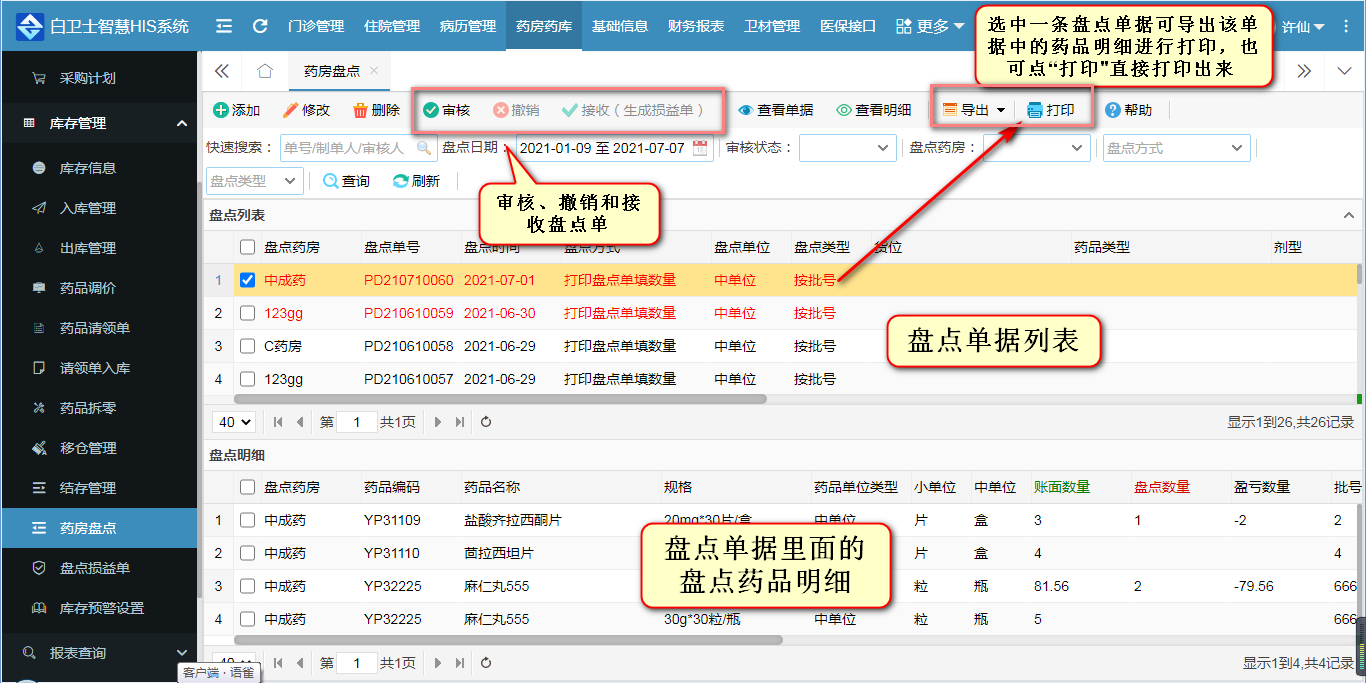This screenshot has width=1366, height=683.
Task: Switch to 门诊管理 menu tab
Action: (x=315, y=26)
